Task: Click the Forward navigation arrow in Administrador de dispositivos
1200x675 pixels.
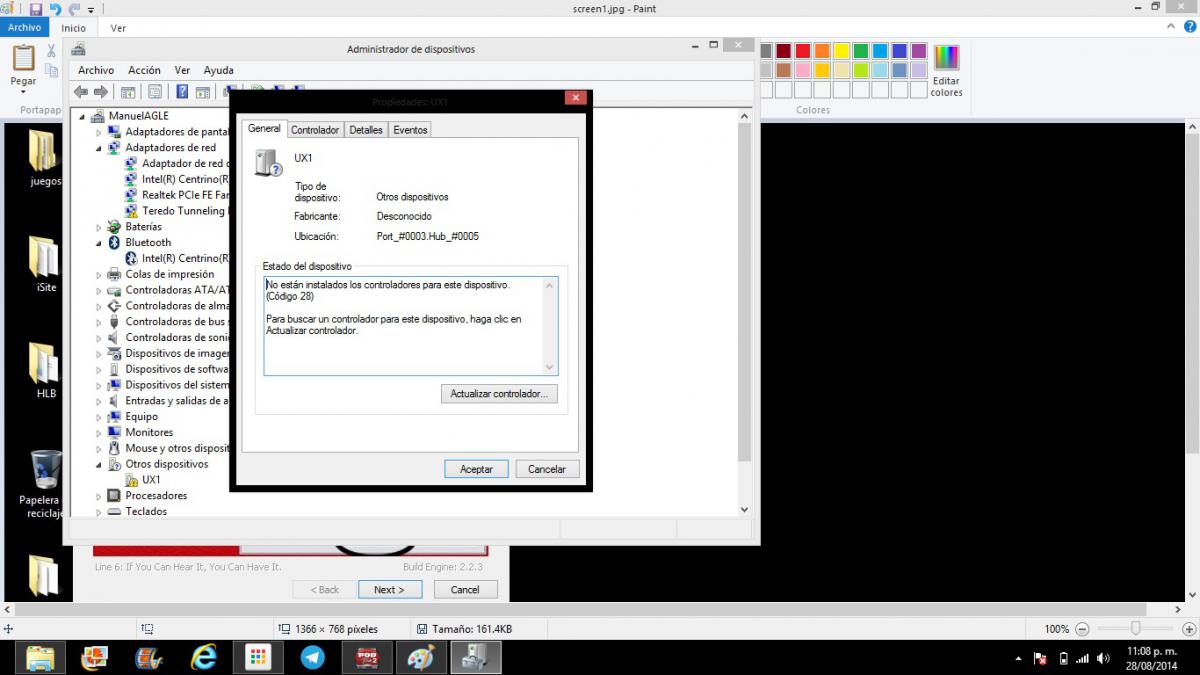Action: click(100, 91)
